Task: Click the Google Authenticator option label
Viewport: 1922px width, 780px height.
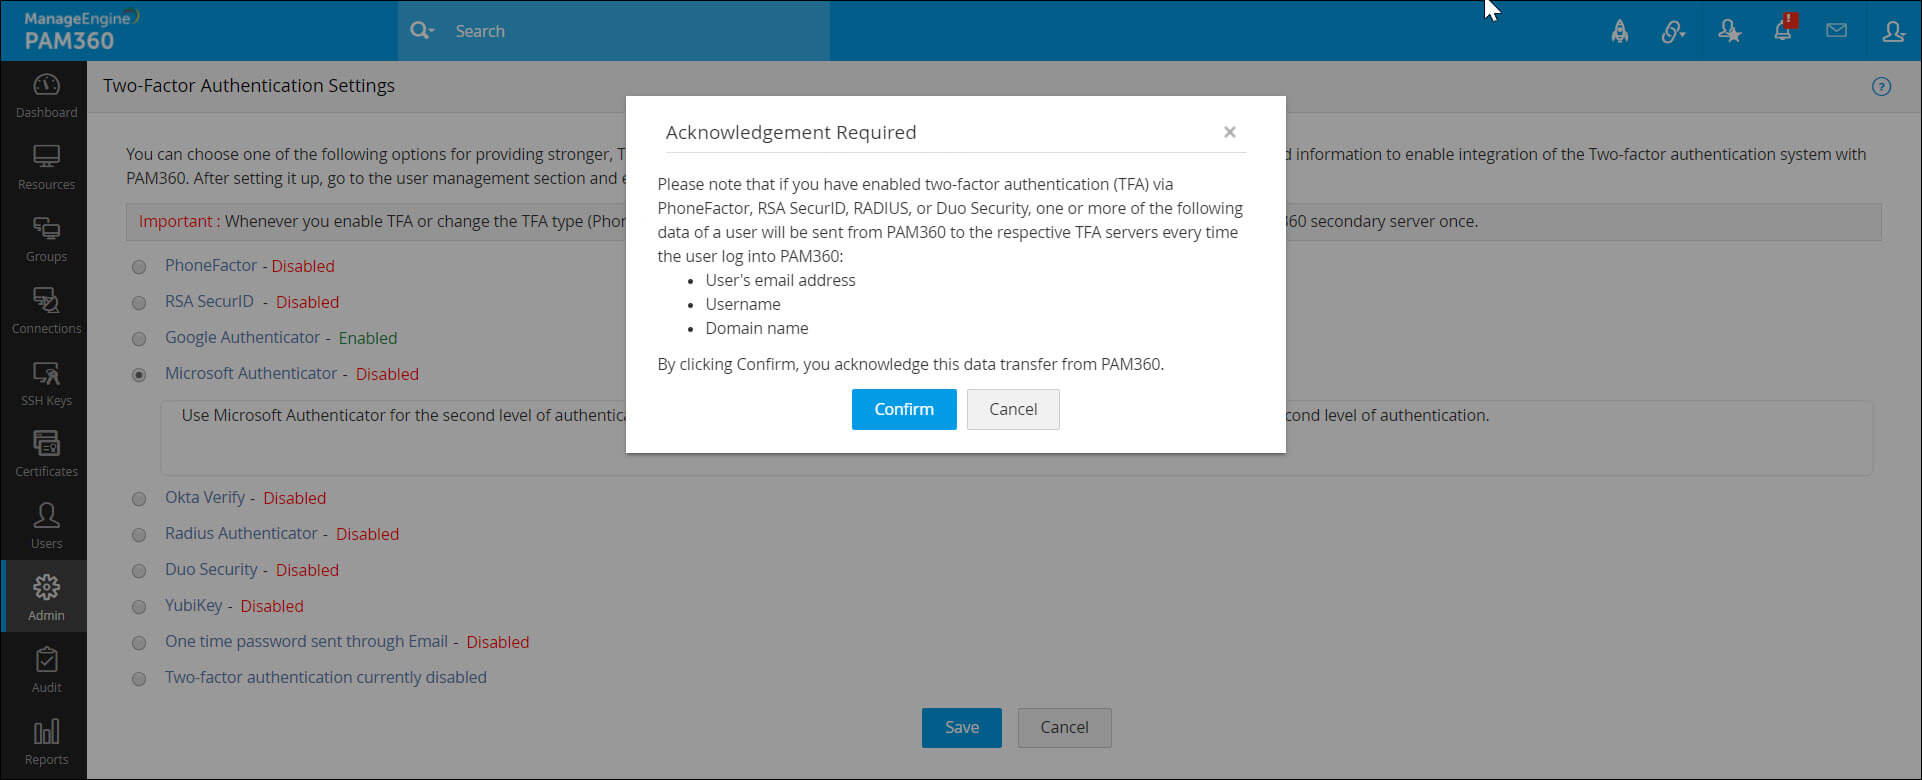Action: [243, 337]
